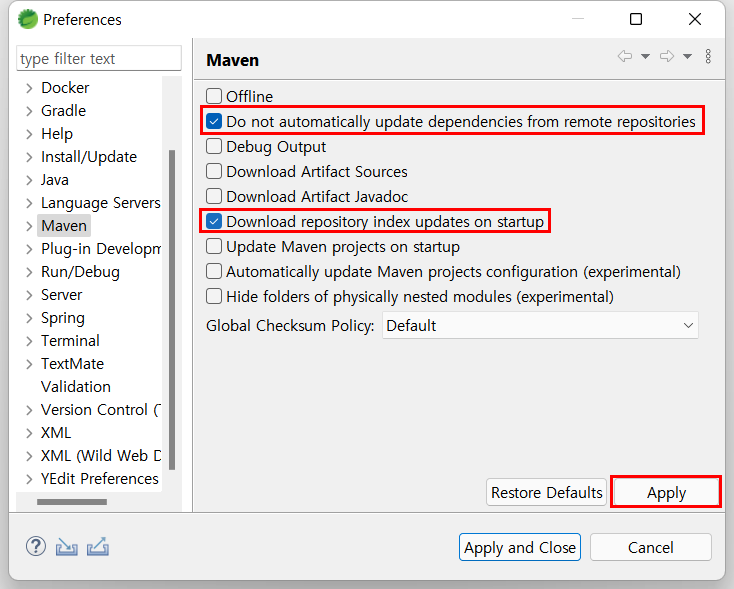Viewport: 734px width, 589px height.
Task: Enable Automatically update Maven projects configuration
Action: [x=214, y=271]
